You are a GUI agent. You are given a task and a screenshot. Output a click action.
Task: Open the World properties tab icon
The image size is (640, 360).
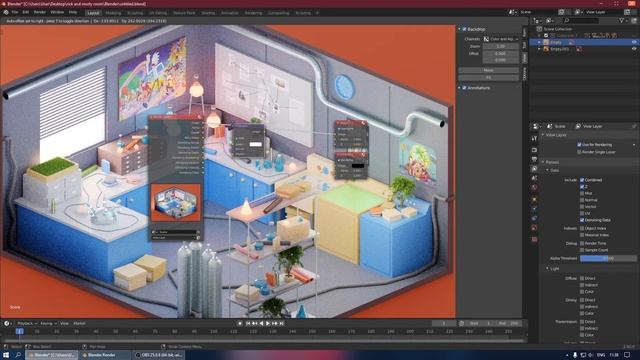click(x=534, y=187)
